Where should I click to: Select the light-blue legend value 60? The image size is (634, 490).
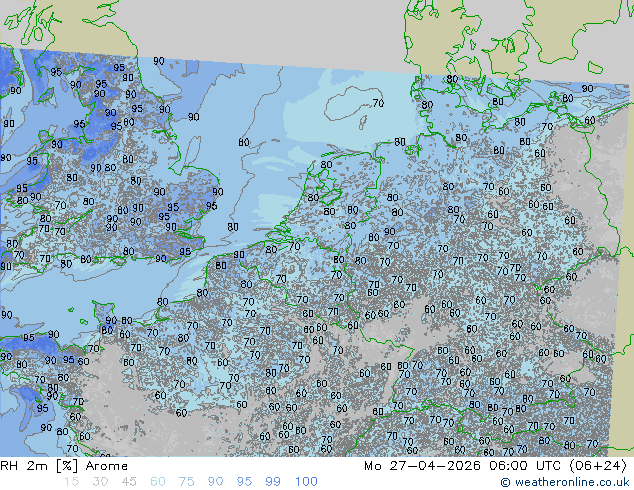coord(158,482)
